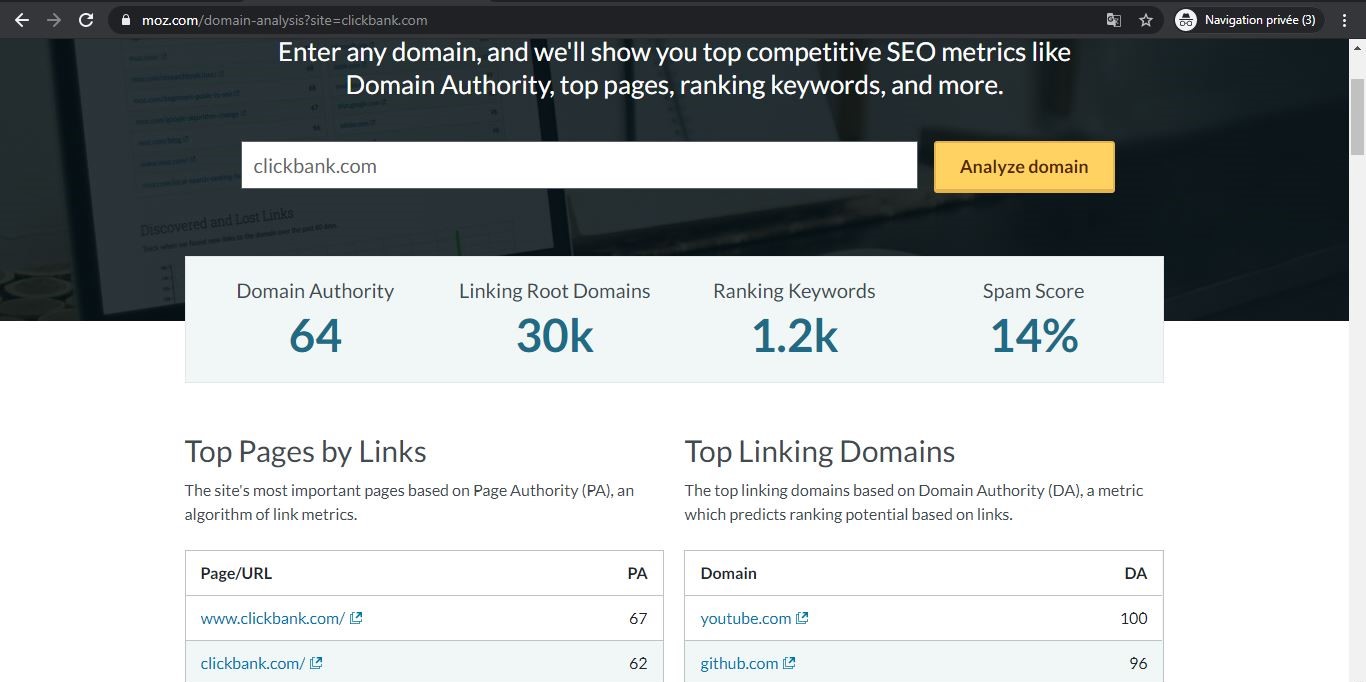Go forward in browser history
Screen dimensions: 1366x682
click(x=54, y=20)
